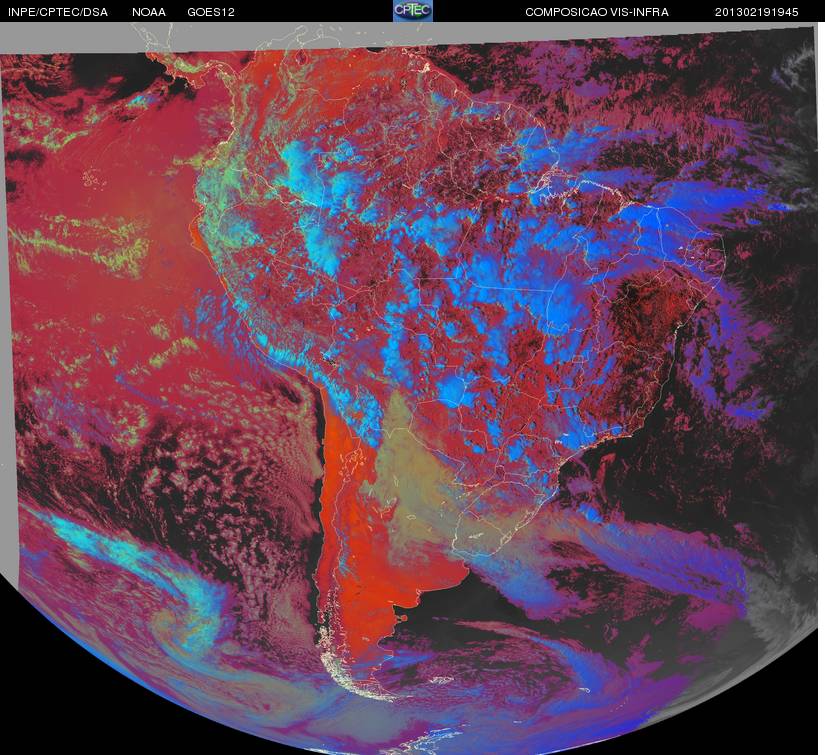825x755 pixels.
Task: Select the COMPOSICAO VIS-INFRA title text
Action: (597, 12)
